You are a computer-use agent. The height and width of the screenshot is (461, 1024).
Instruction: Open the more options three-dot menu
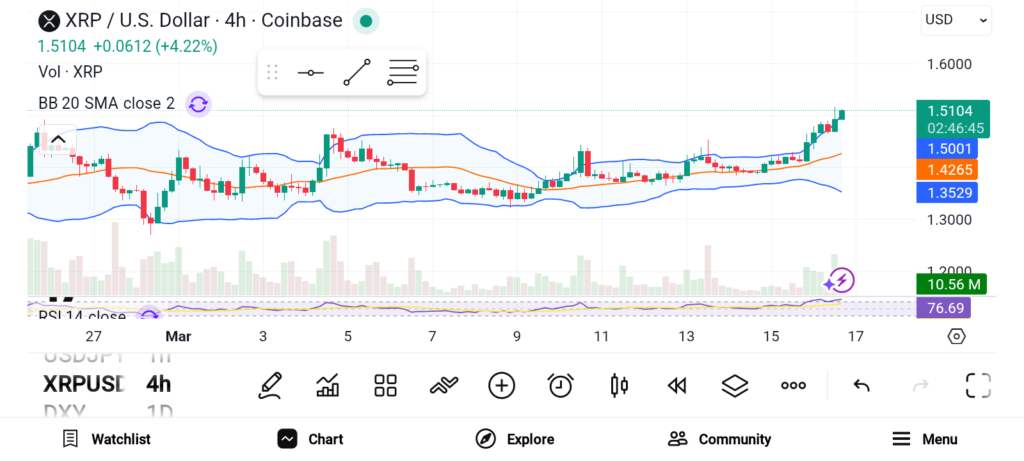794,385
